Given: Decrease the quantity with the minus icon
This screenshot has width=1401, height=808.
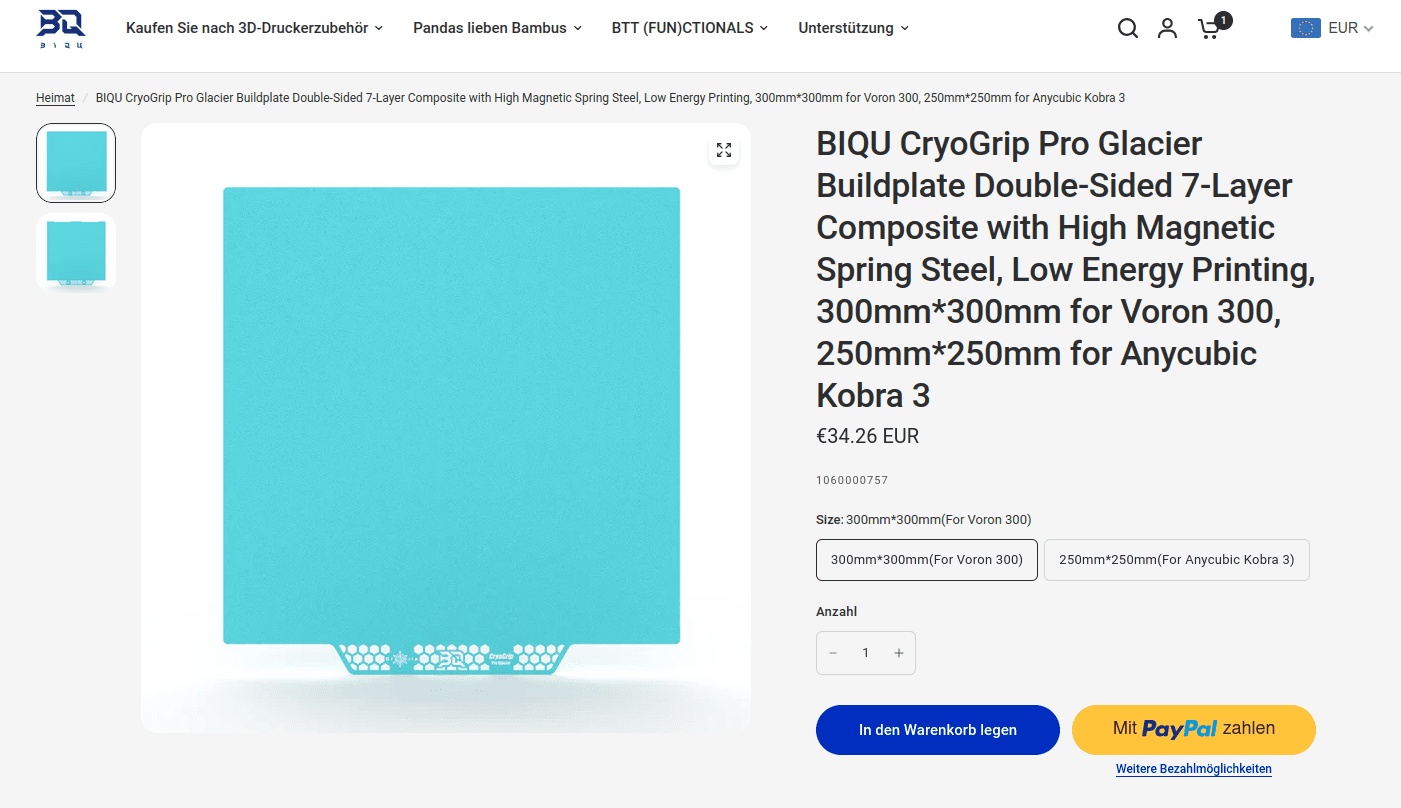Looking at the screenshot, I should (x=833, y=653).
